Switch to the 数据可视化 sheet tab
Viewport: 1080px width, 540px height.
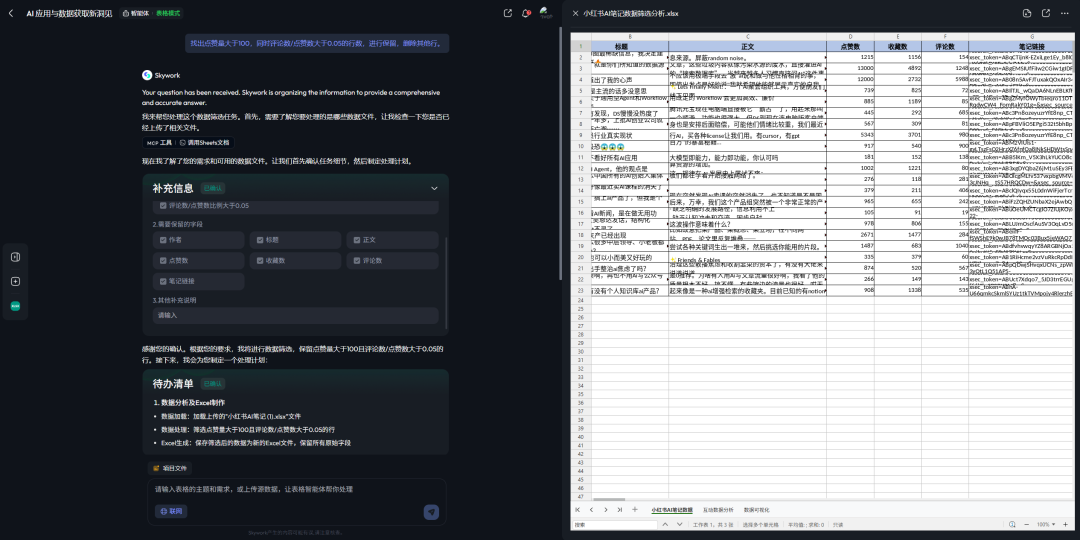pos(756,510)
